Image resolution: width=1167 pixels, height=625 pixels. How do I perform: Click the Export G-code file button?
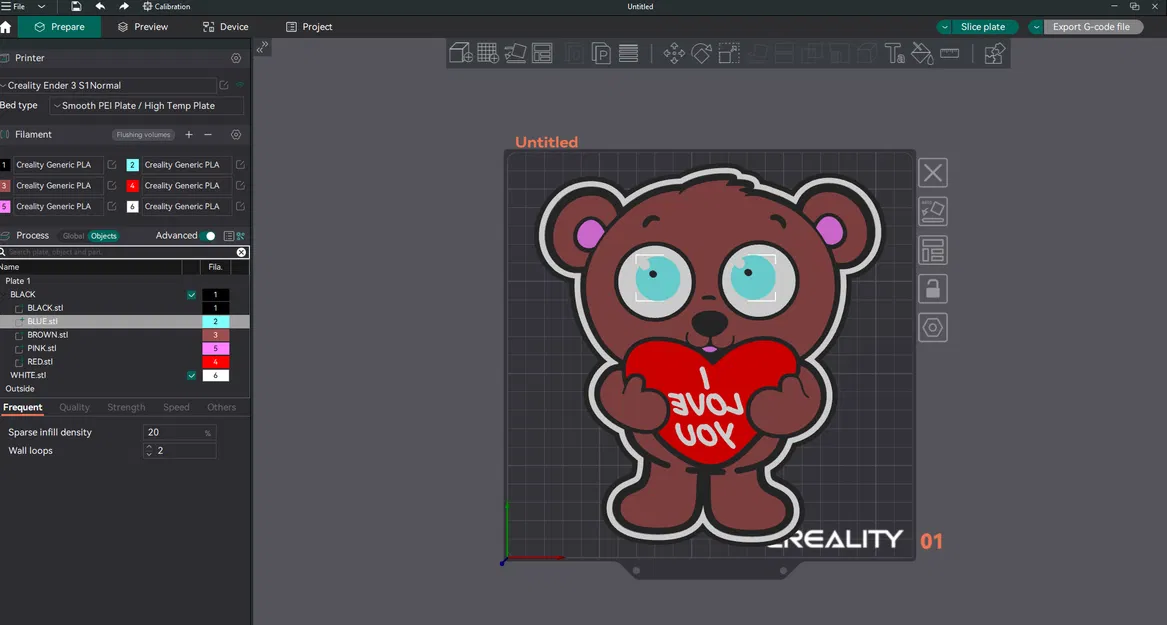(1093, 27)
